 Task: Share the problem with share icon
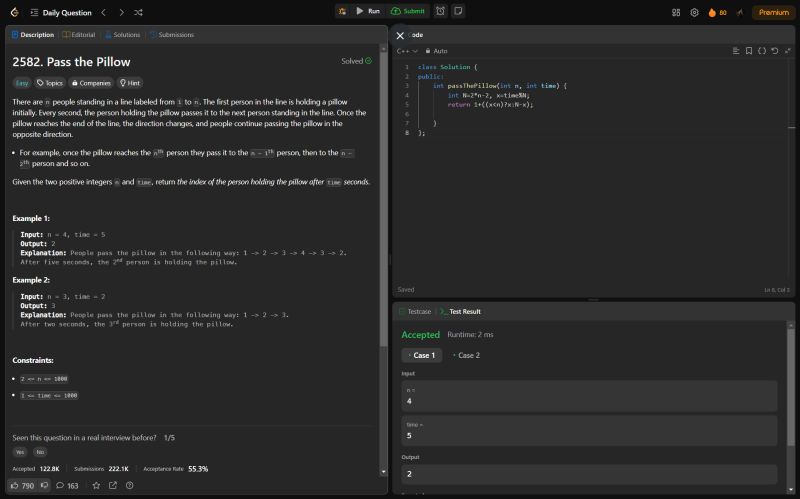113,486
